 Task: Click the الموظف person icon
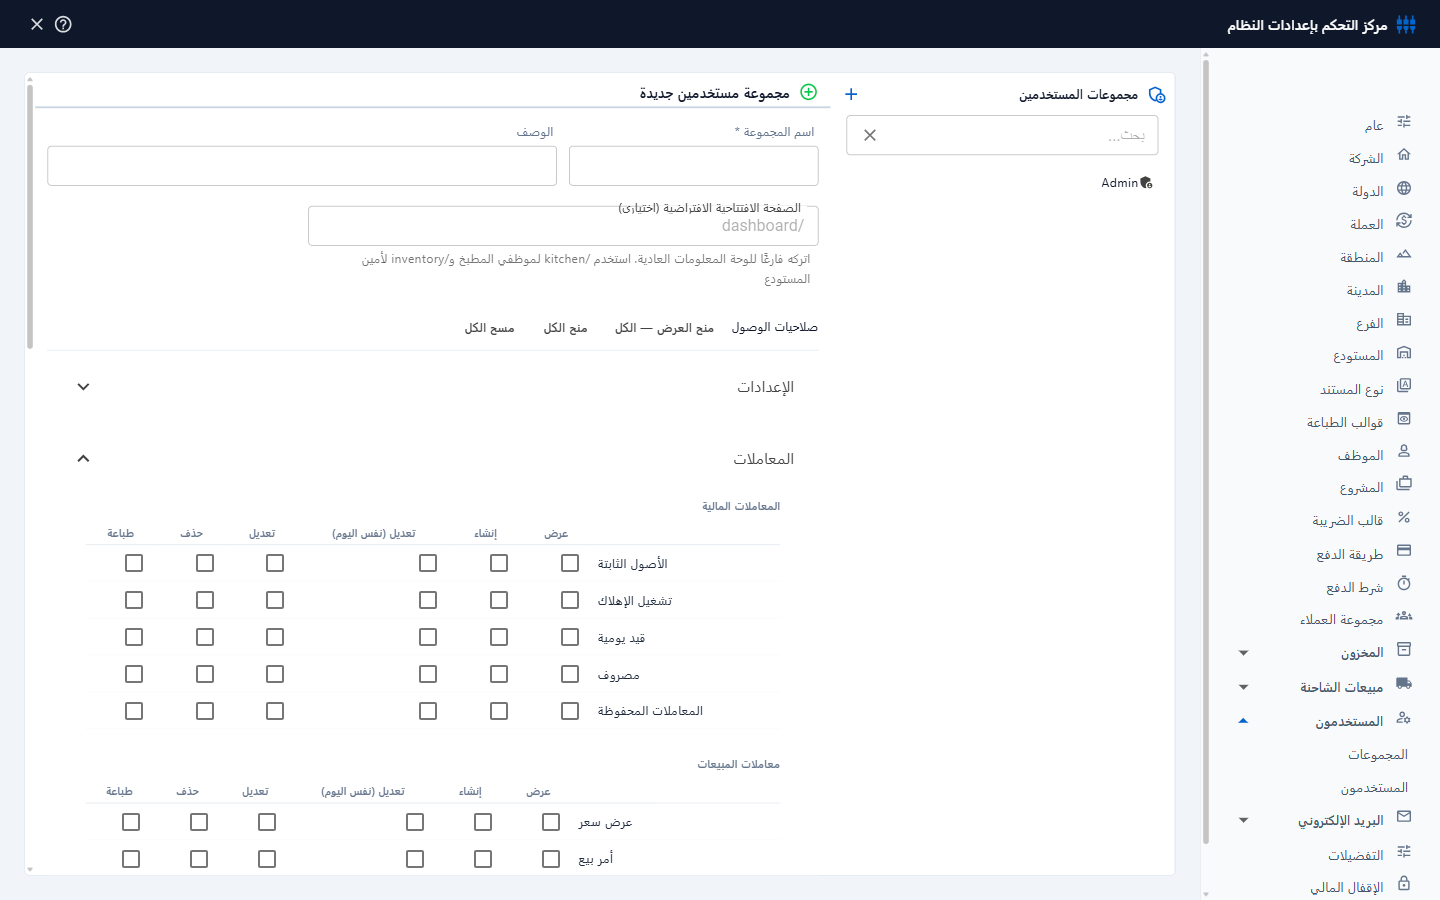click(1404, 452)
